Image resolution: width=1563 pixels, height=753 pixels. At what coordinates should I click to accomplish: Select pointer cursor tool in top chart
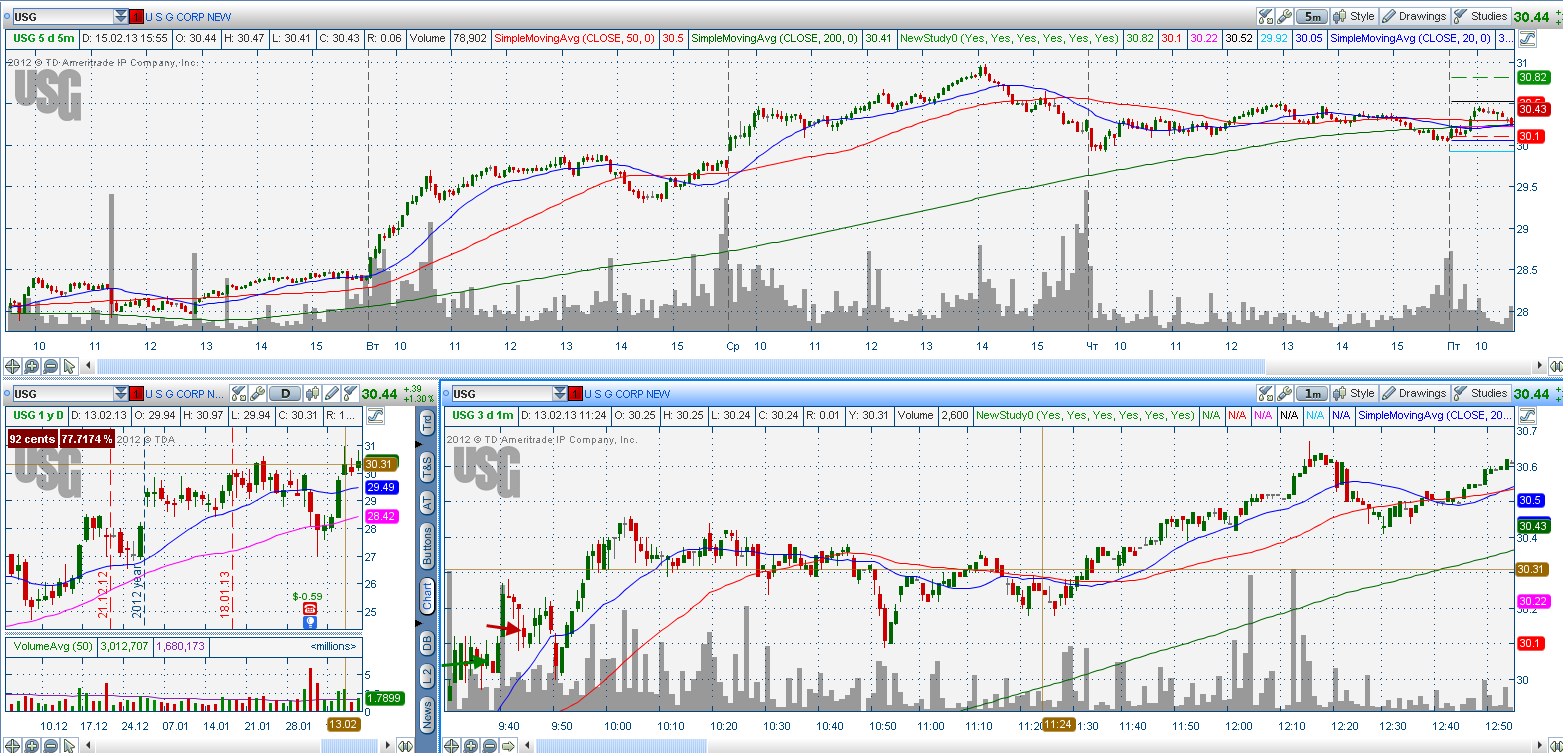(x=69, y=366)
